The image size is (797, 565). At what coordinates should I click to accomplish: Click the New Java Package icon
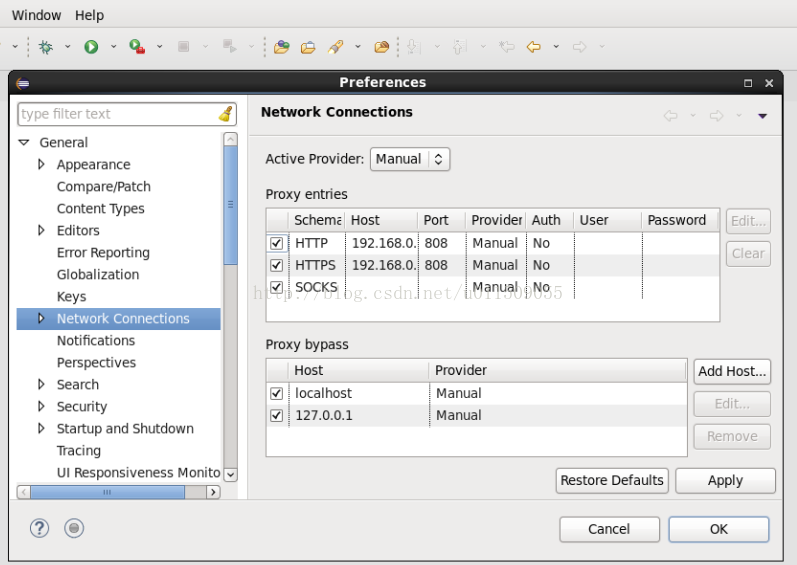pyautogui.click(x=282, y=47)
